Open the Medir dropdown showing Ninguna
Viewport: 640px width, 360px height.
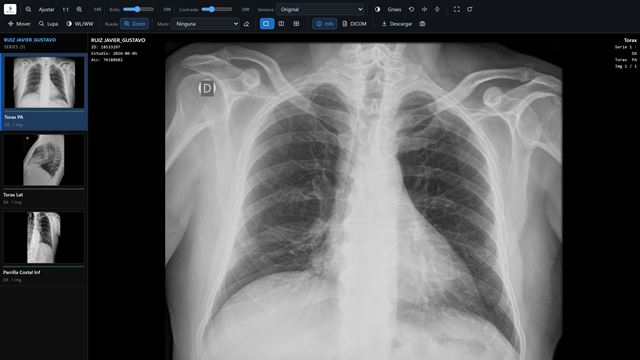[x=207, y=24]
